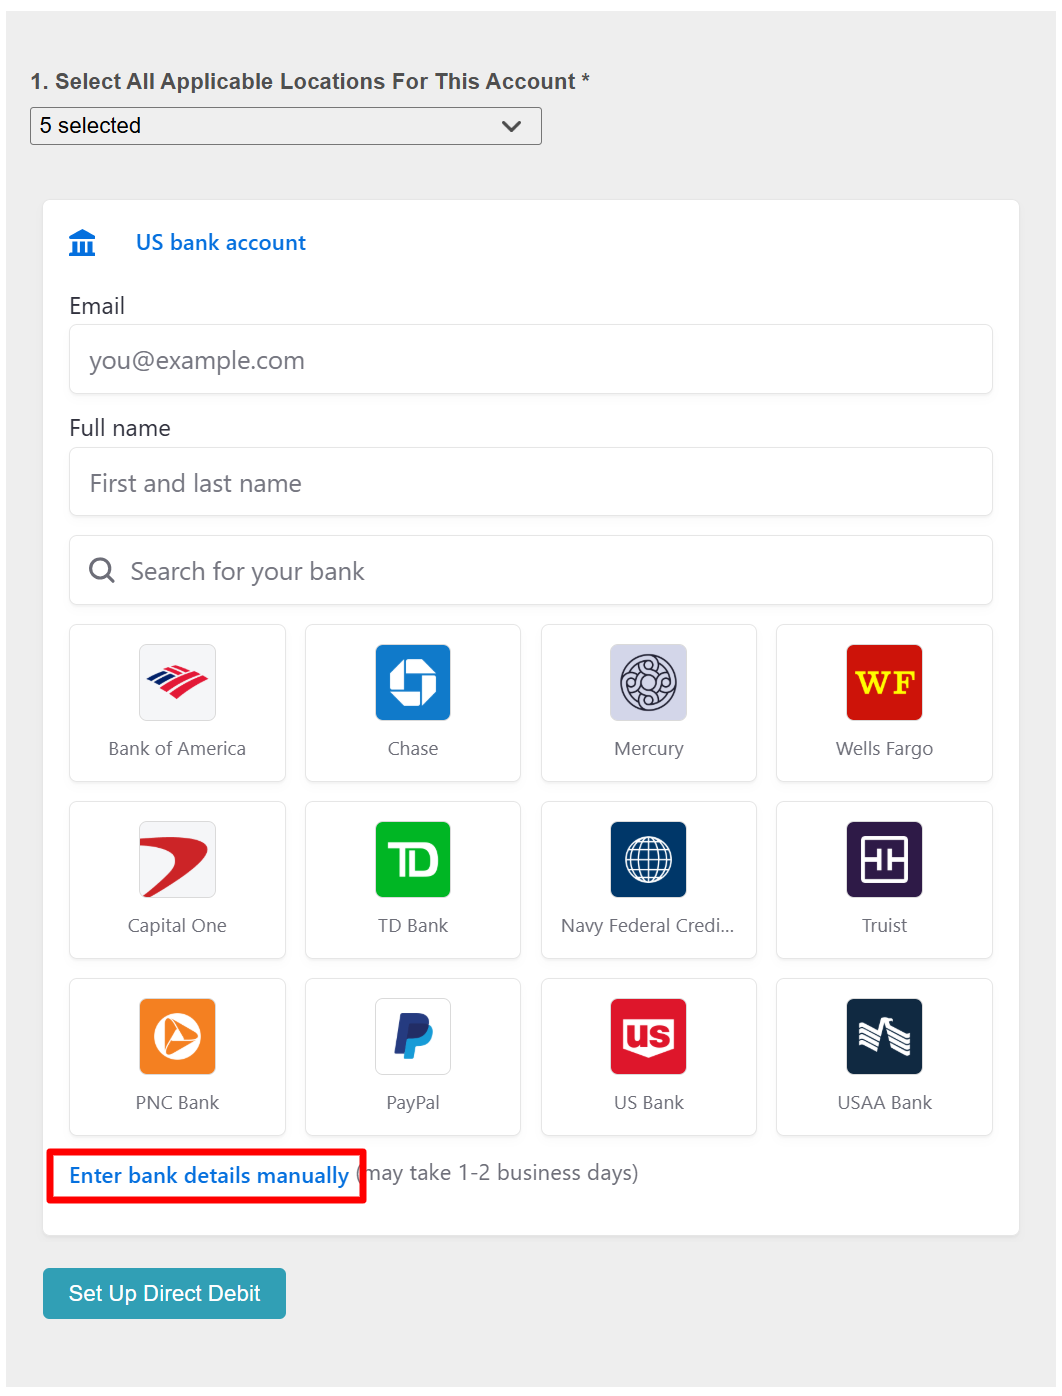
Task: Click the 'PNC Bank' label text
Action: coord(177,1102)
